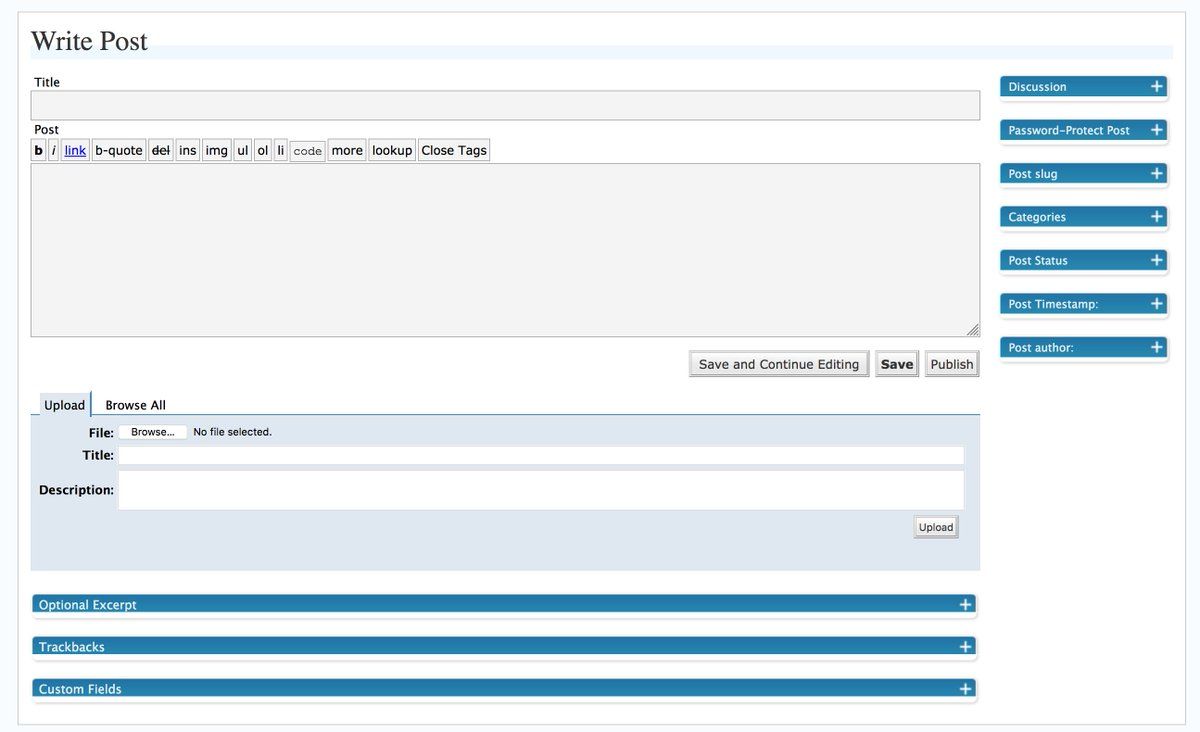Expand the Post Status panel
Viewport: 1200px width, 732px height.
(x=1156, y=260)
